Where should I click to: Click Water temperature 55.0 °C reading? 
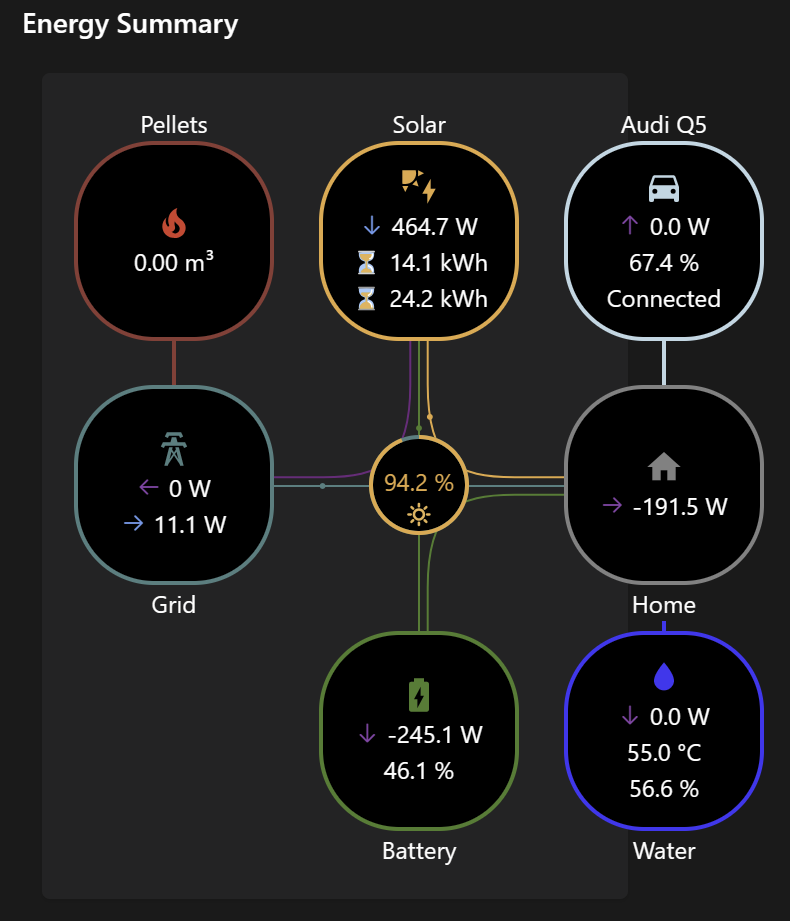[x=664, y=753]
